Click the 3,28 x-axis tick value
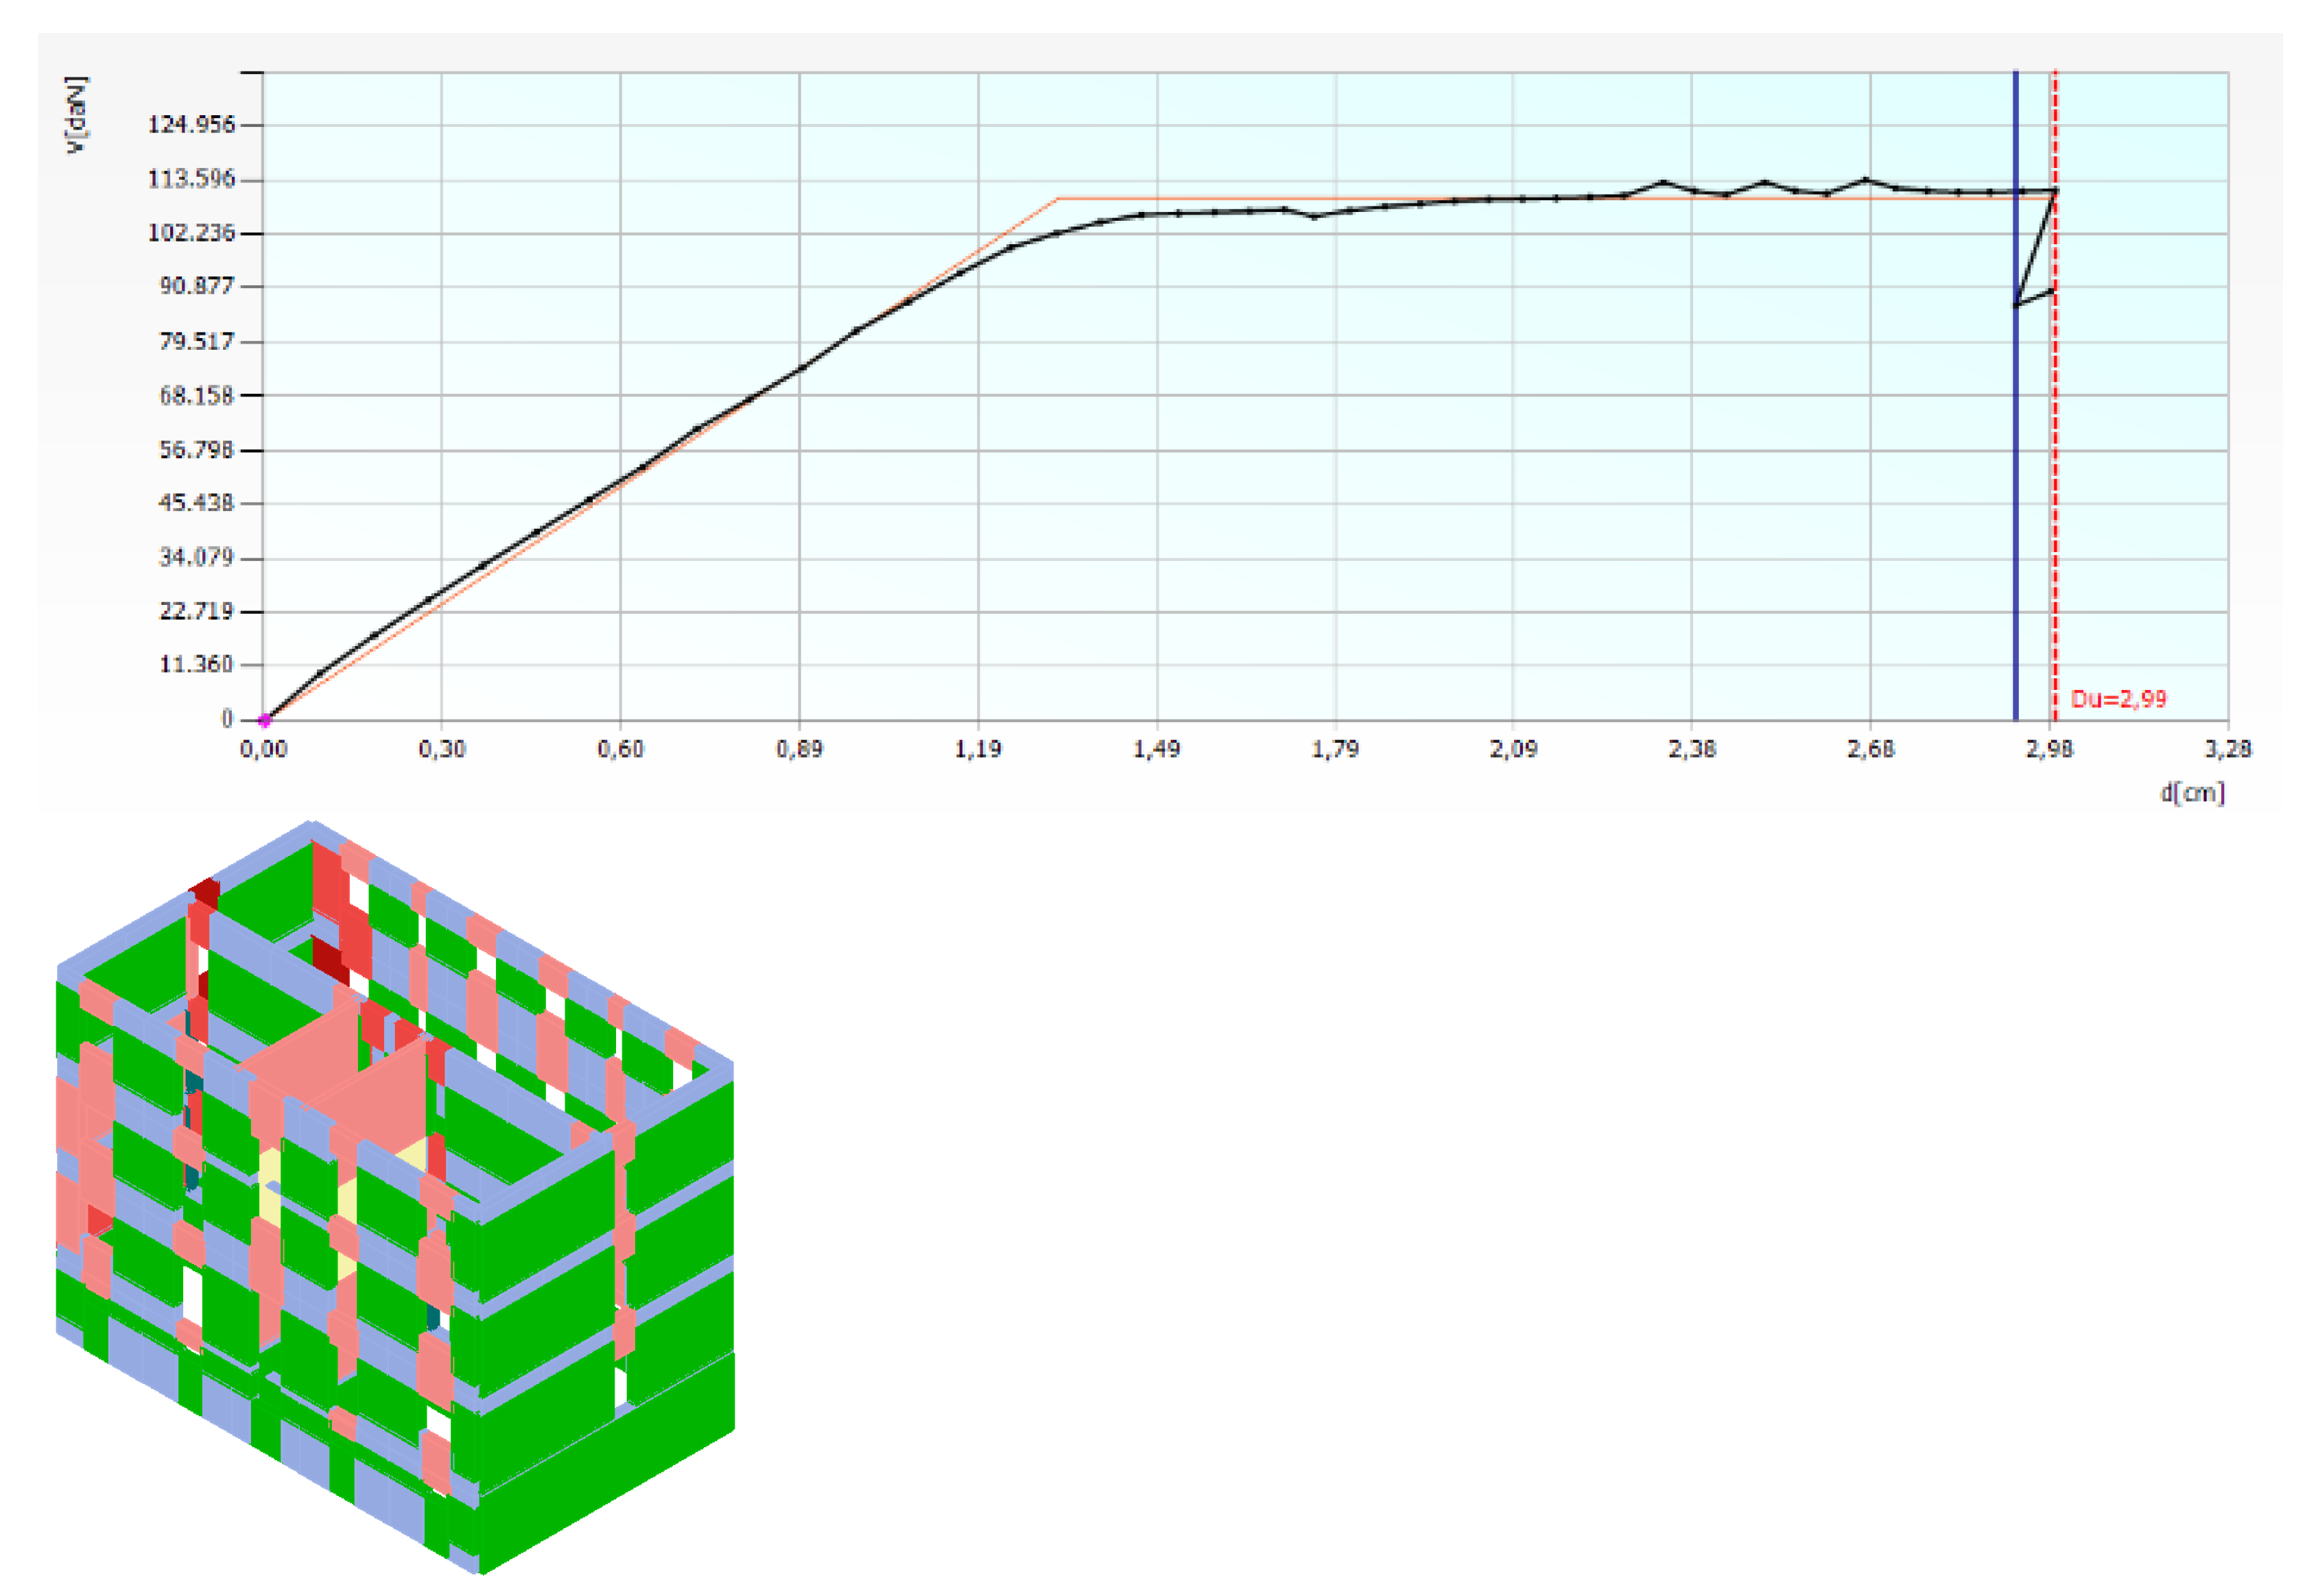Screen dimensions: 2305x1596 coord(2227,749)
